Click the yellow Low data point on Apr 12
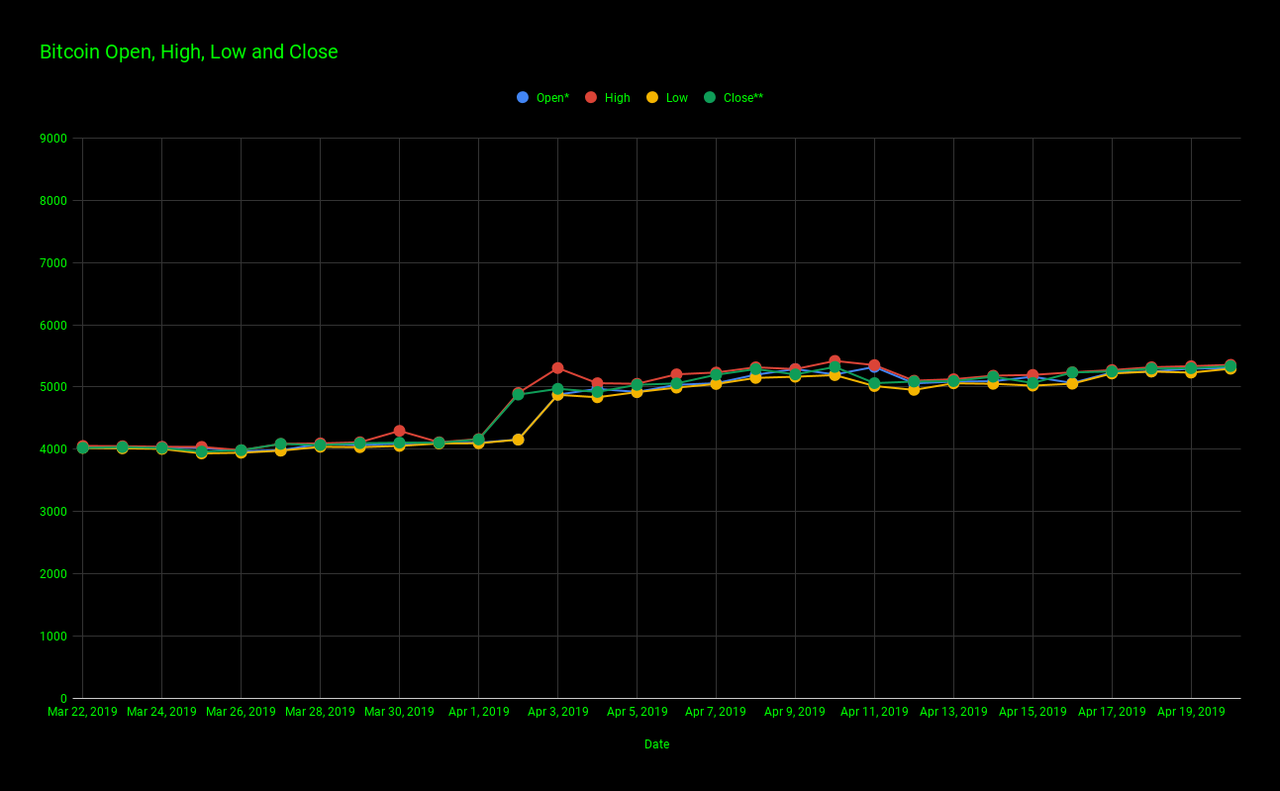1280x791 pixels. tap(914, 390)
